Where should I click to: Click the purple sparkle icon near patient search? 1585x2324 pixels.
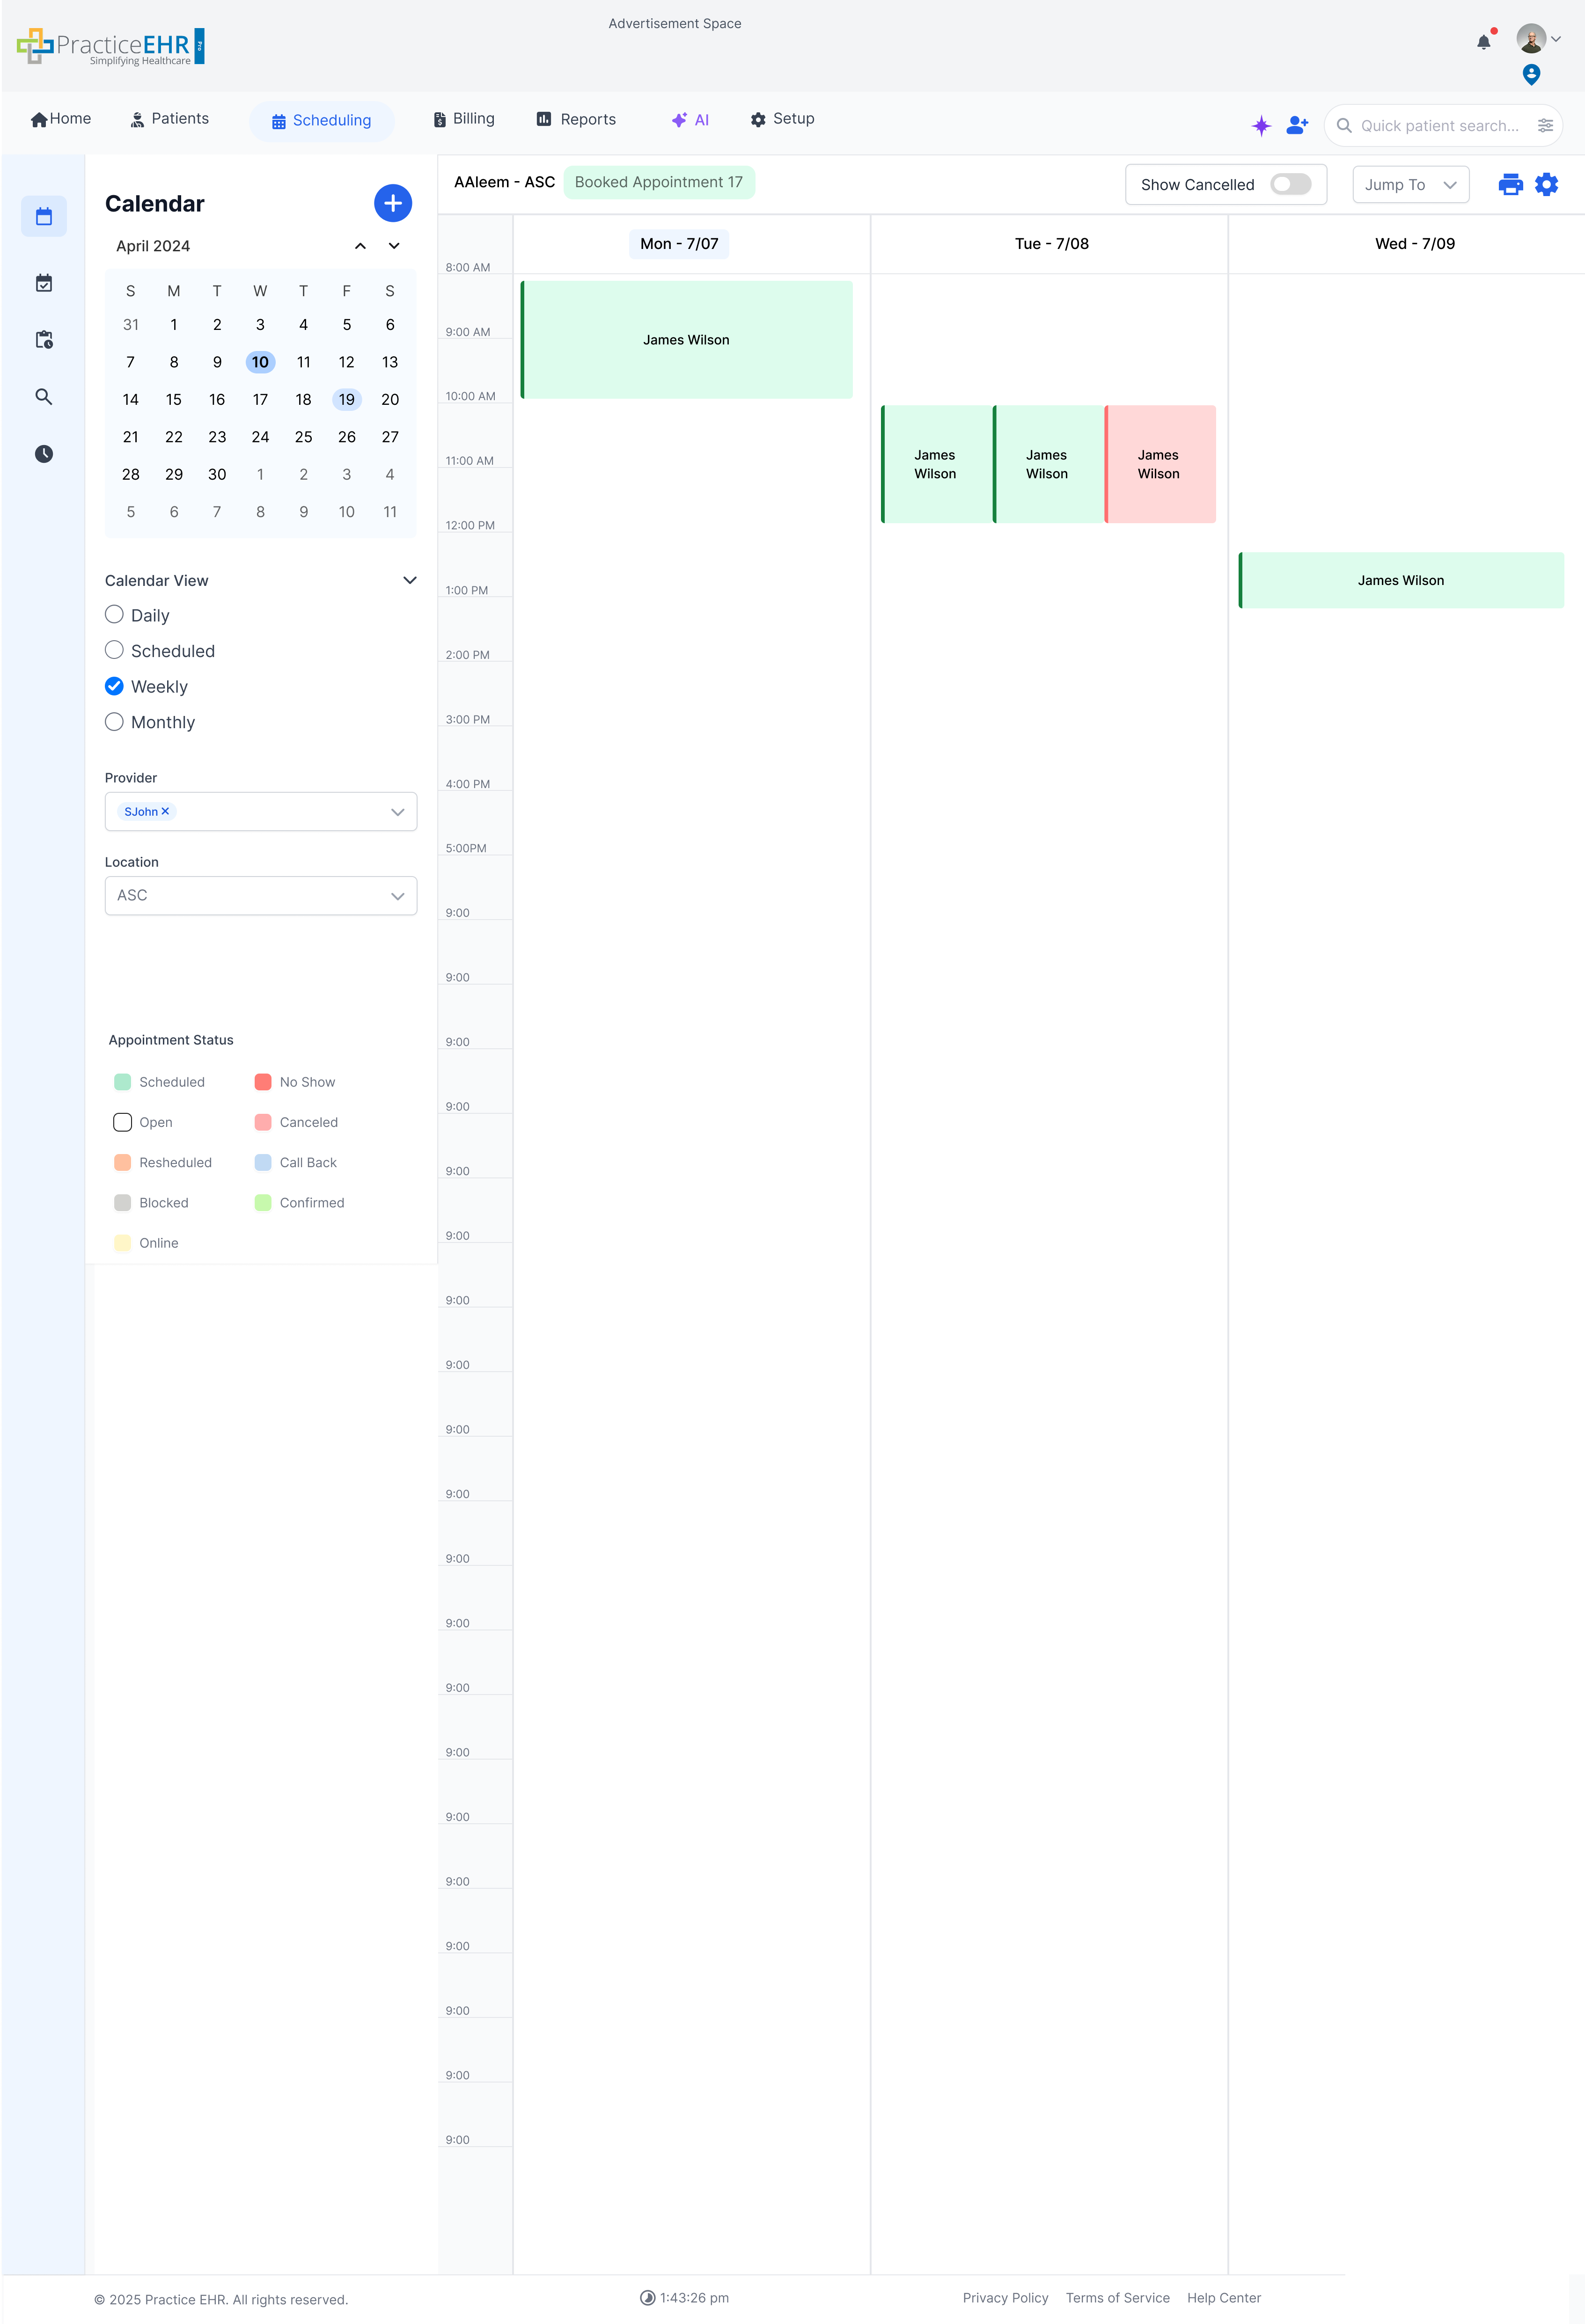[x=1261, y=125]
